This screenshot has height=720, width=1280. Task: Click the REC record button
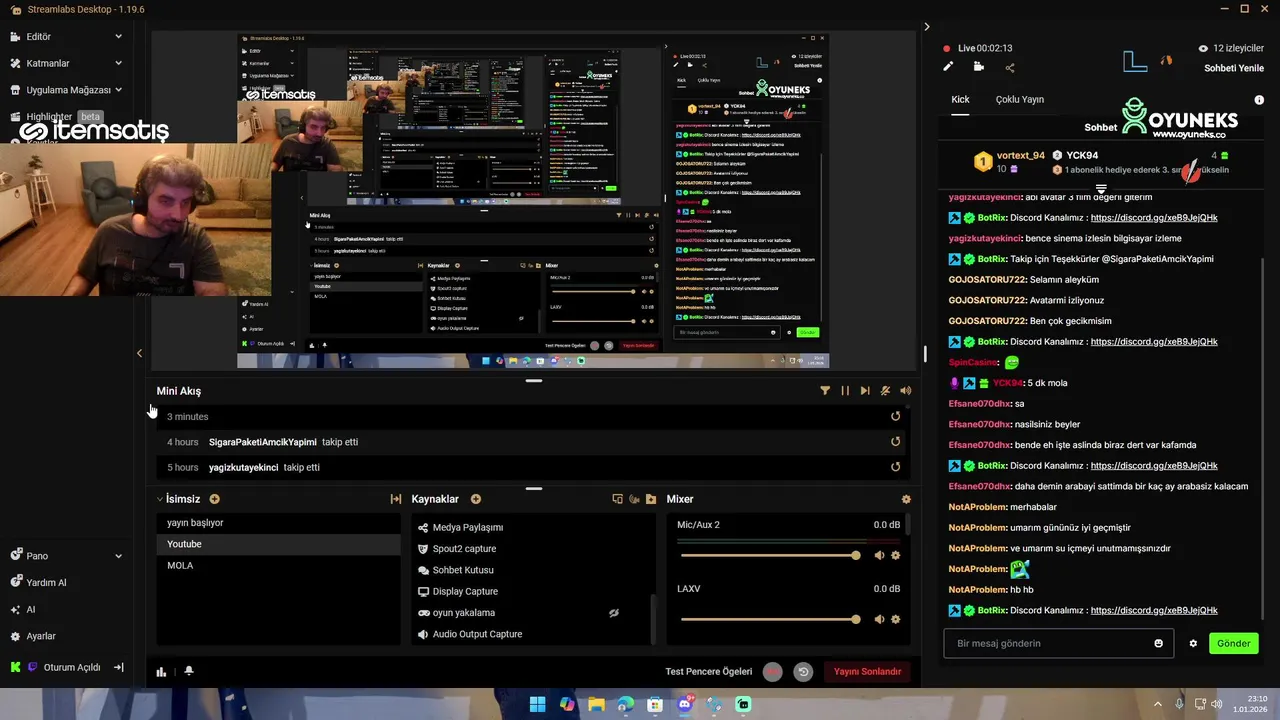pos(772,672)
